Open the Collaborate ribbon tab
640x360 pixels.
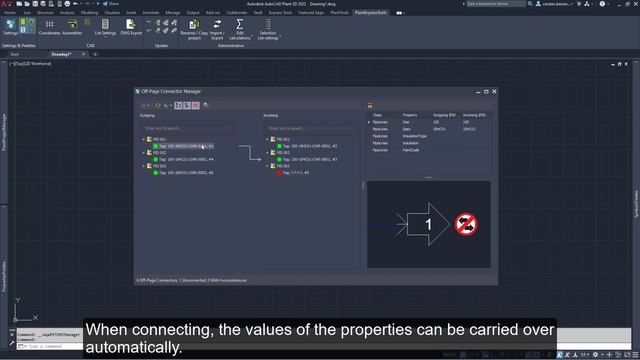click(237, 13)
